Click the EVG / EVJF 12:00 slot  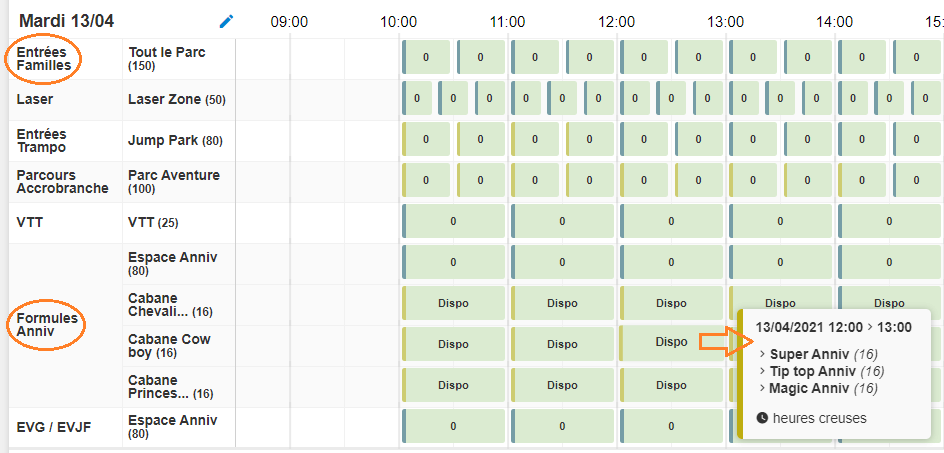point(671,426)
